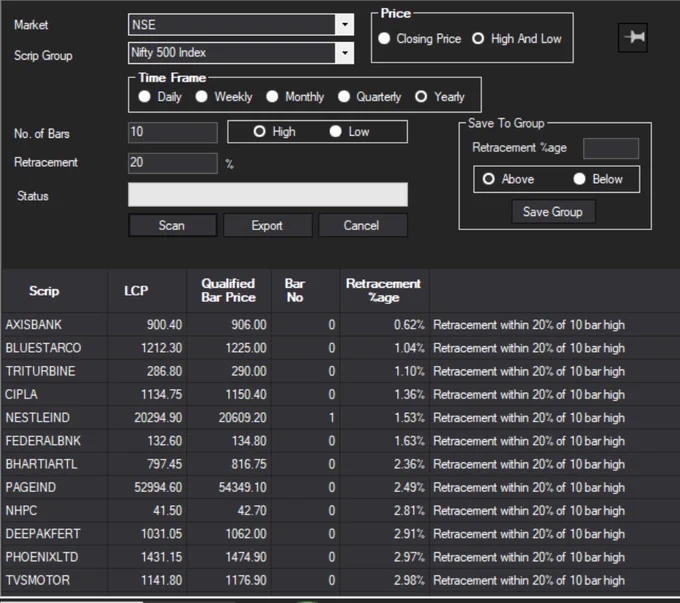680x603 pixels.
Task: Focus the Retracement percent field
Action: point(173,163)
